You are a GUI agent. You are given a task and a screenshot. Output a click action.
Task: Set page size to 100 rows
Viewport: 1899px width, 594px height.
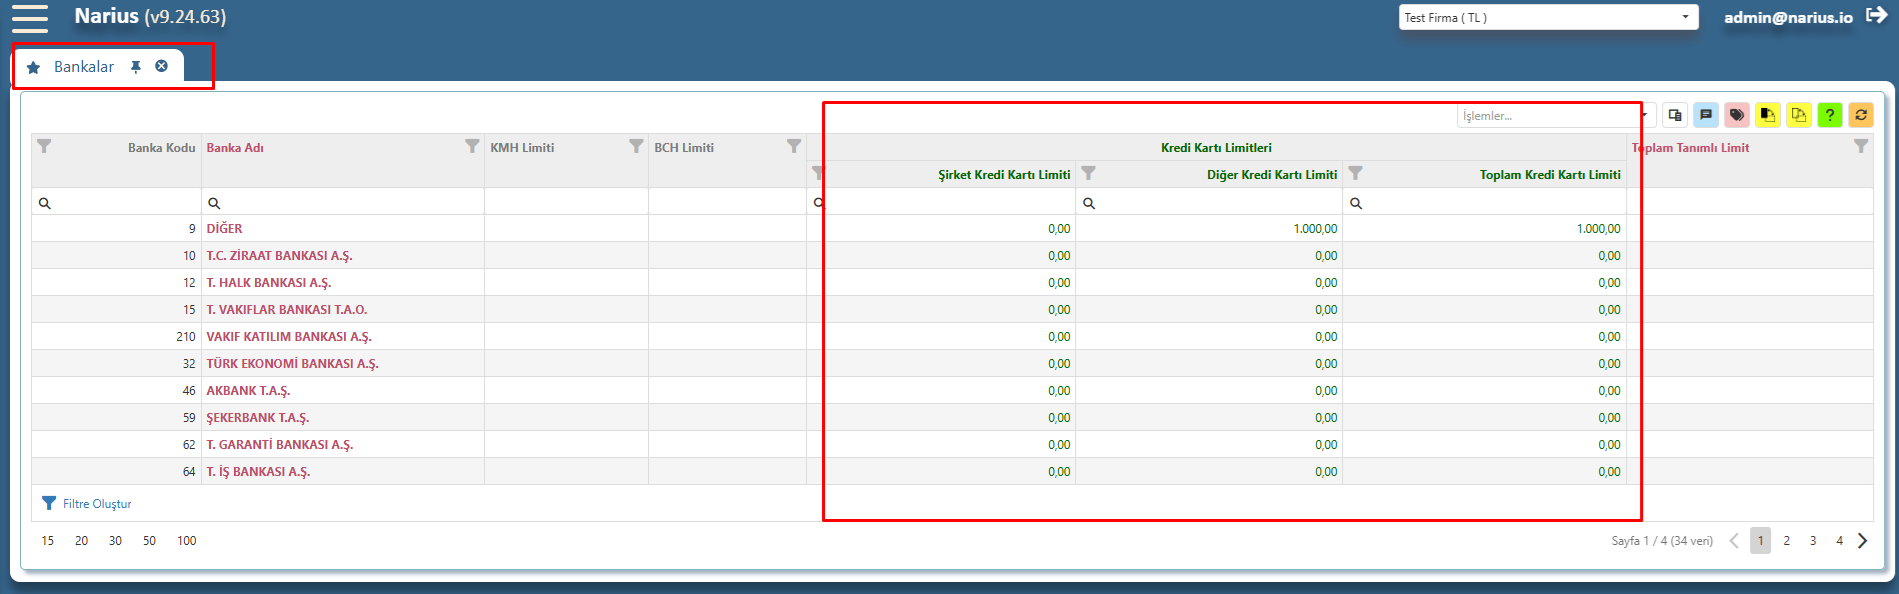(187, 541)
